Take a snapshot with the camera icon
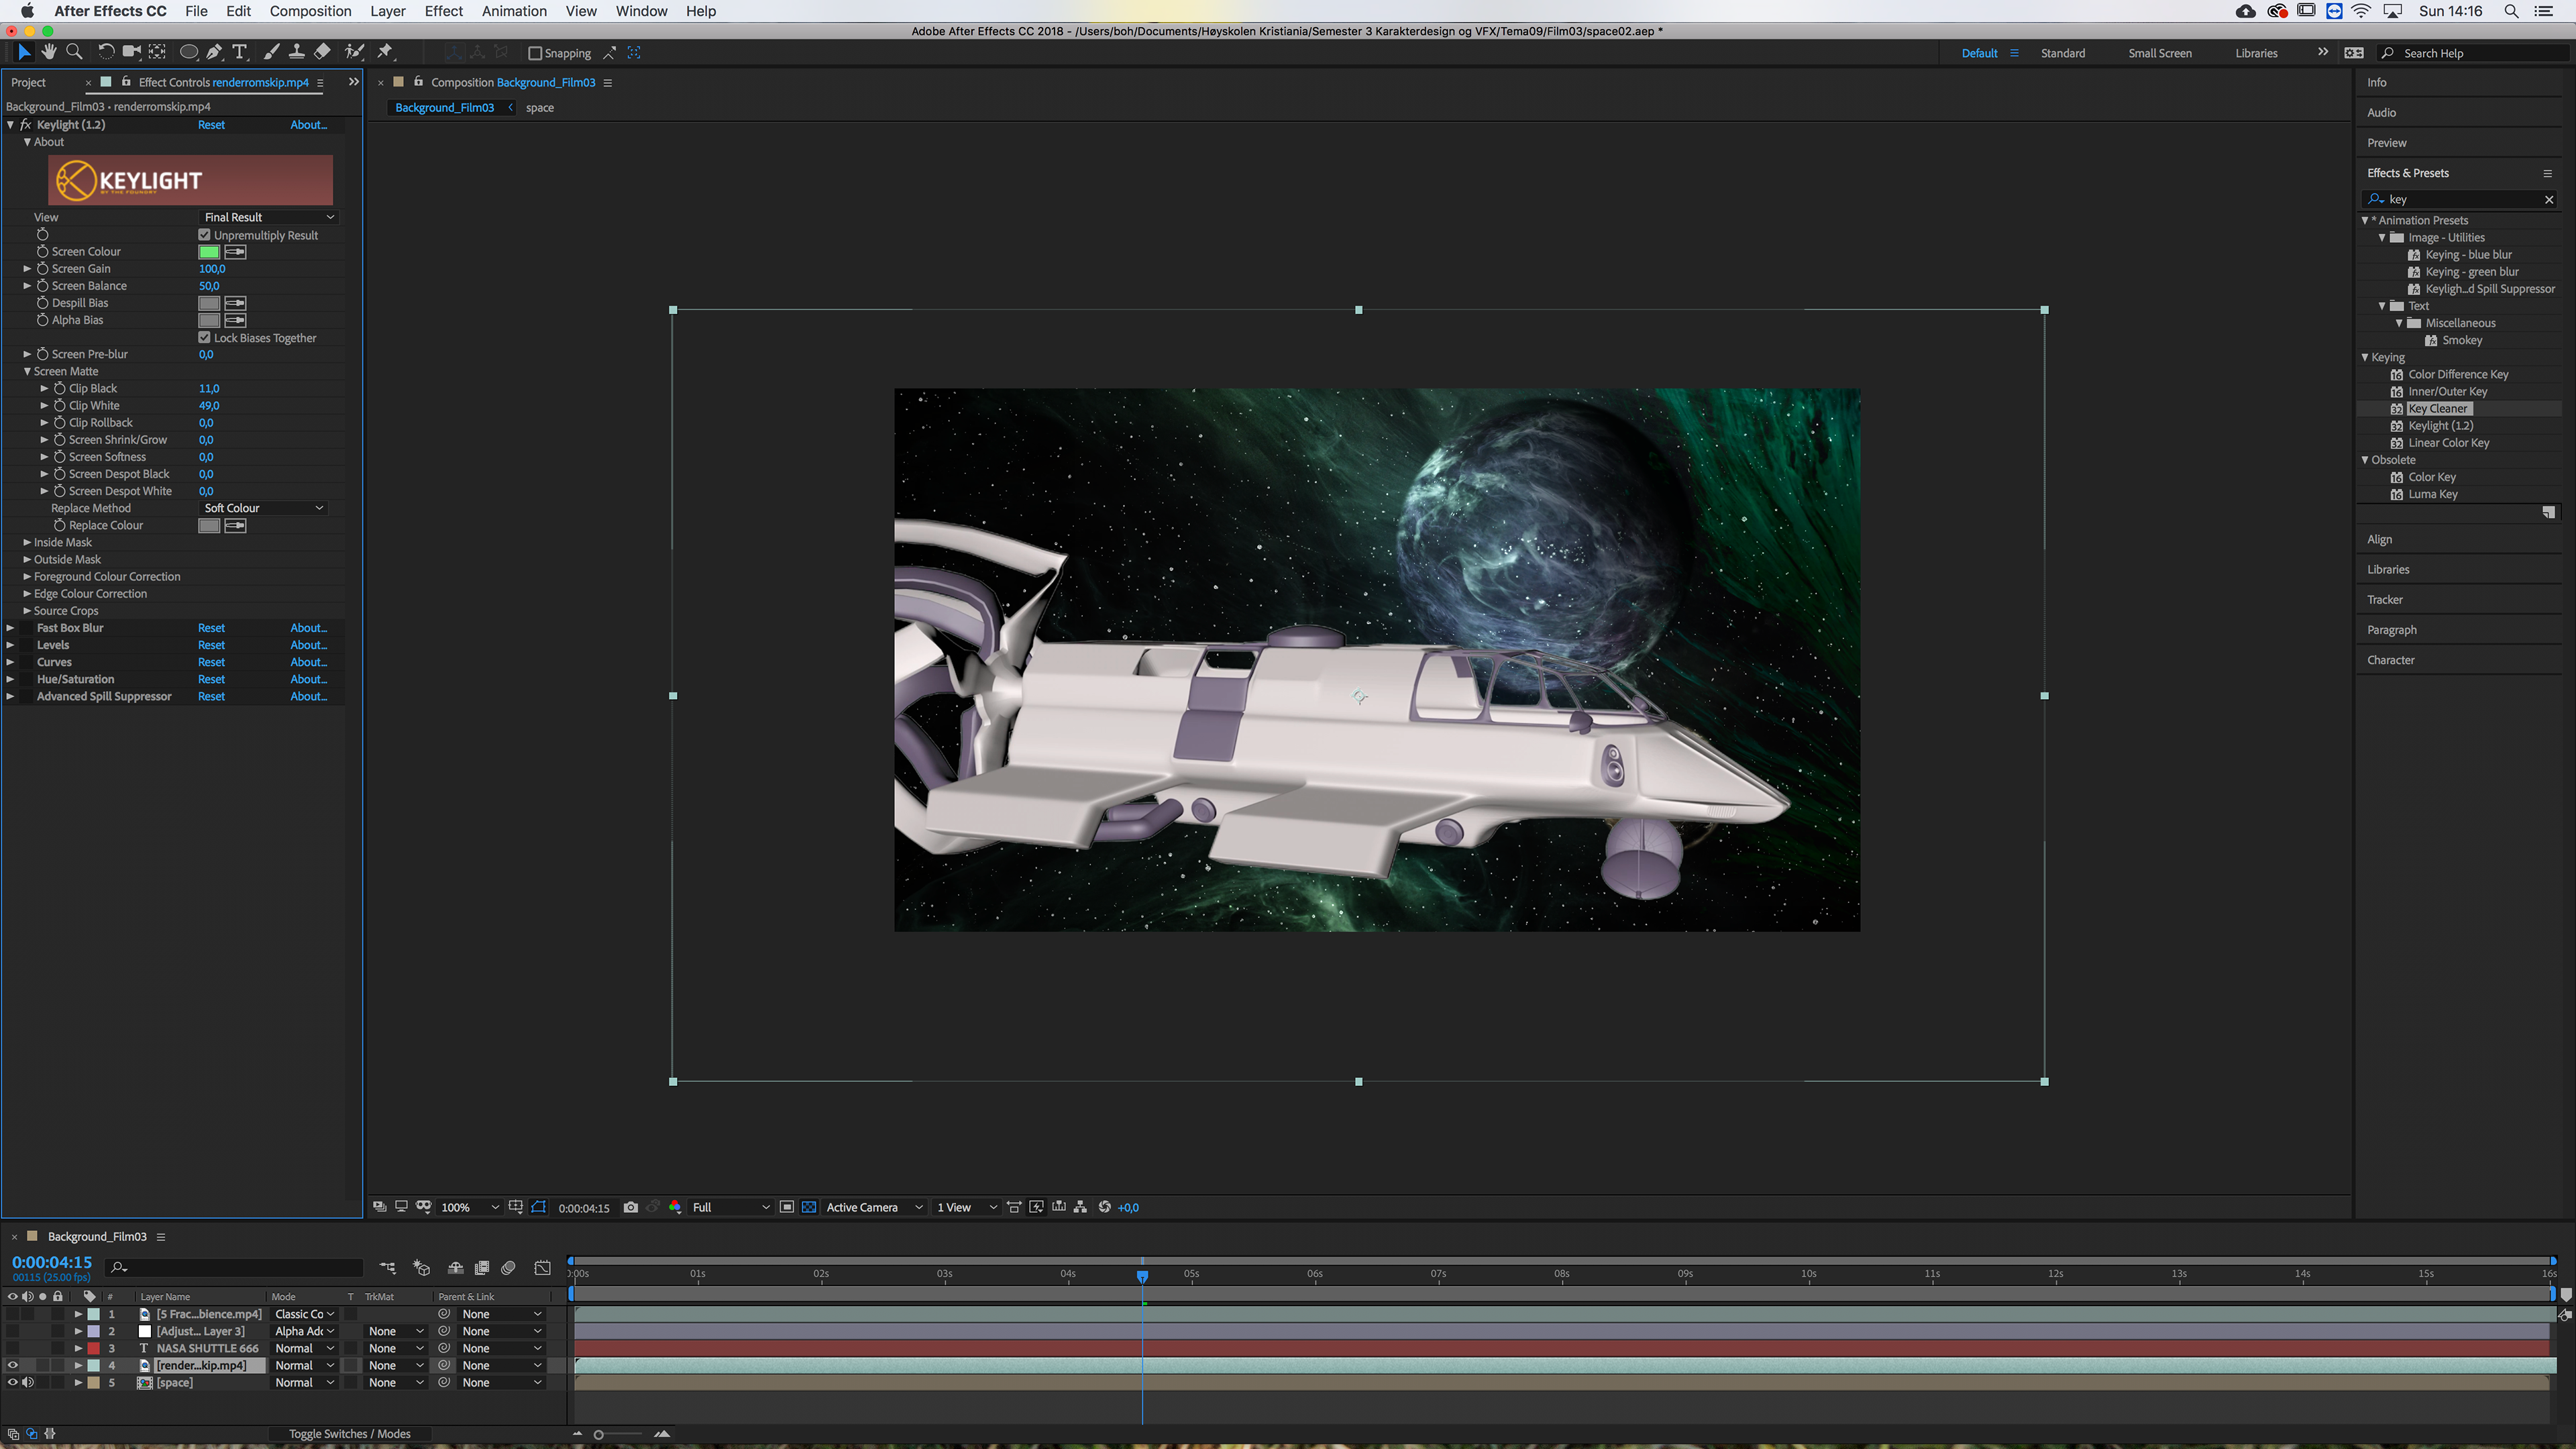Screen dimensions: 2576x1449 pos(630,1207)
